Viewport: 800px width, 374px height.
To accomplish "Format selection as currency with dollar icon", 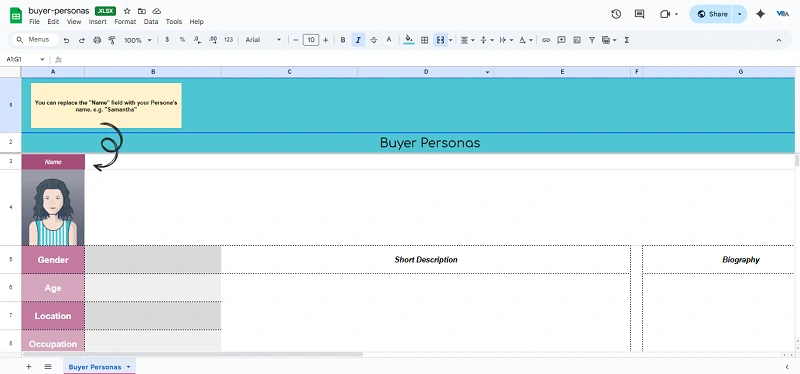I will [167, 40].
